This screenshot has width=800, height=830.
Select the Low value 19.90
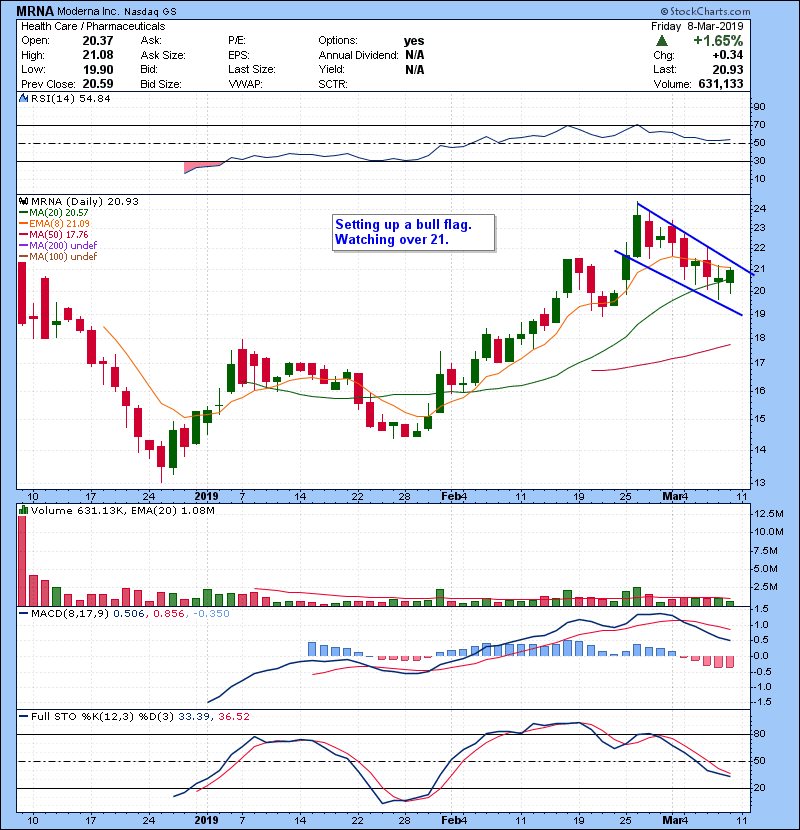[97, 69]
